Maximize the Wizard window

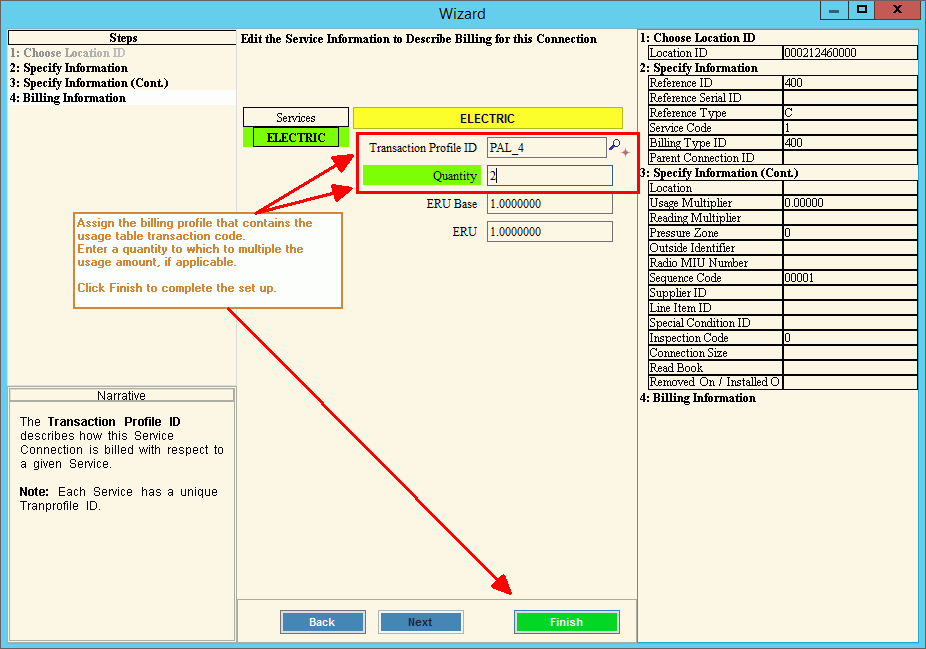[x=862, y=11]
